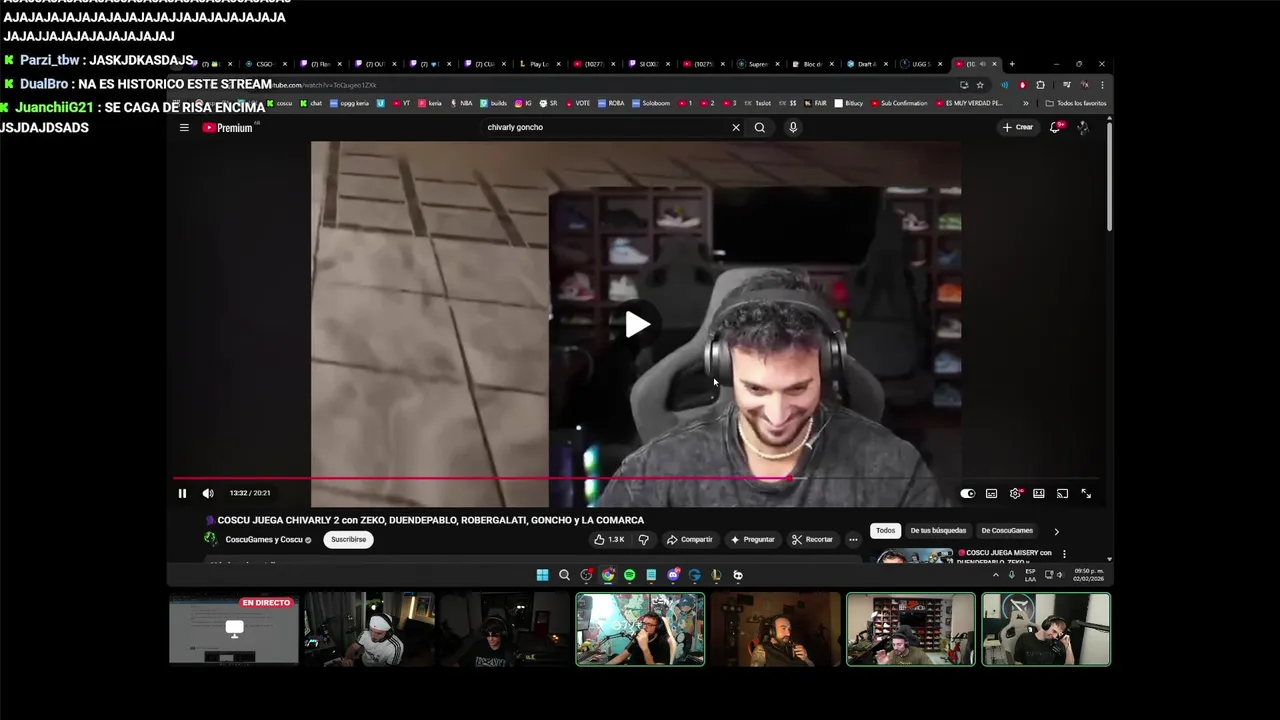Select the EN DIRECTO webcam thumbnail

(234, 629)
